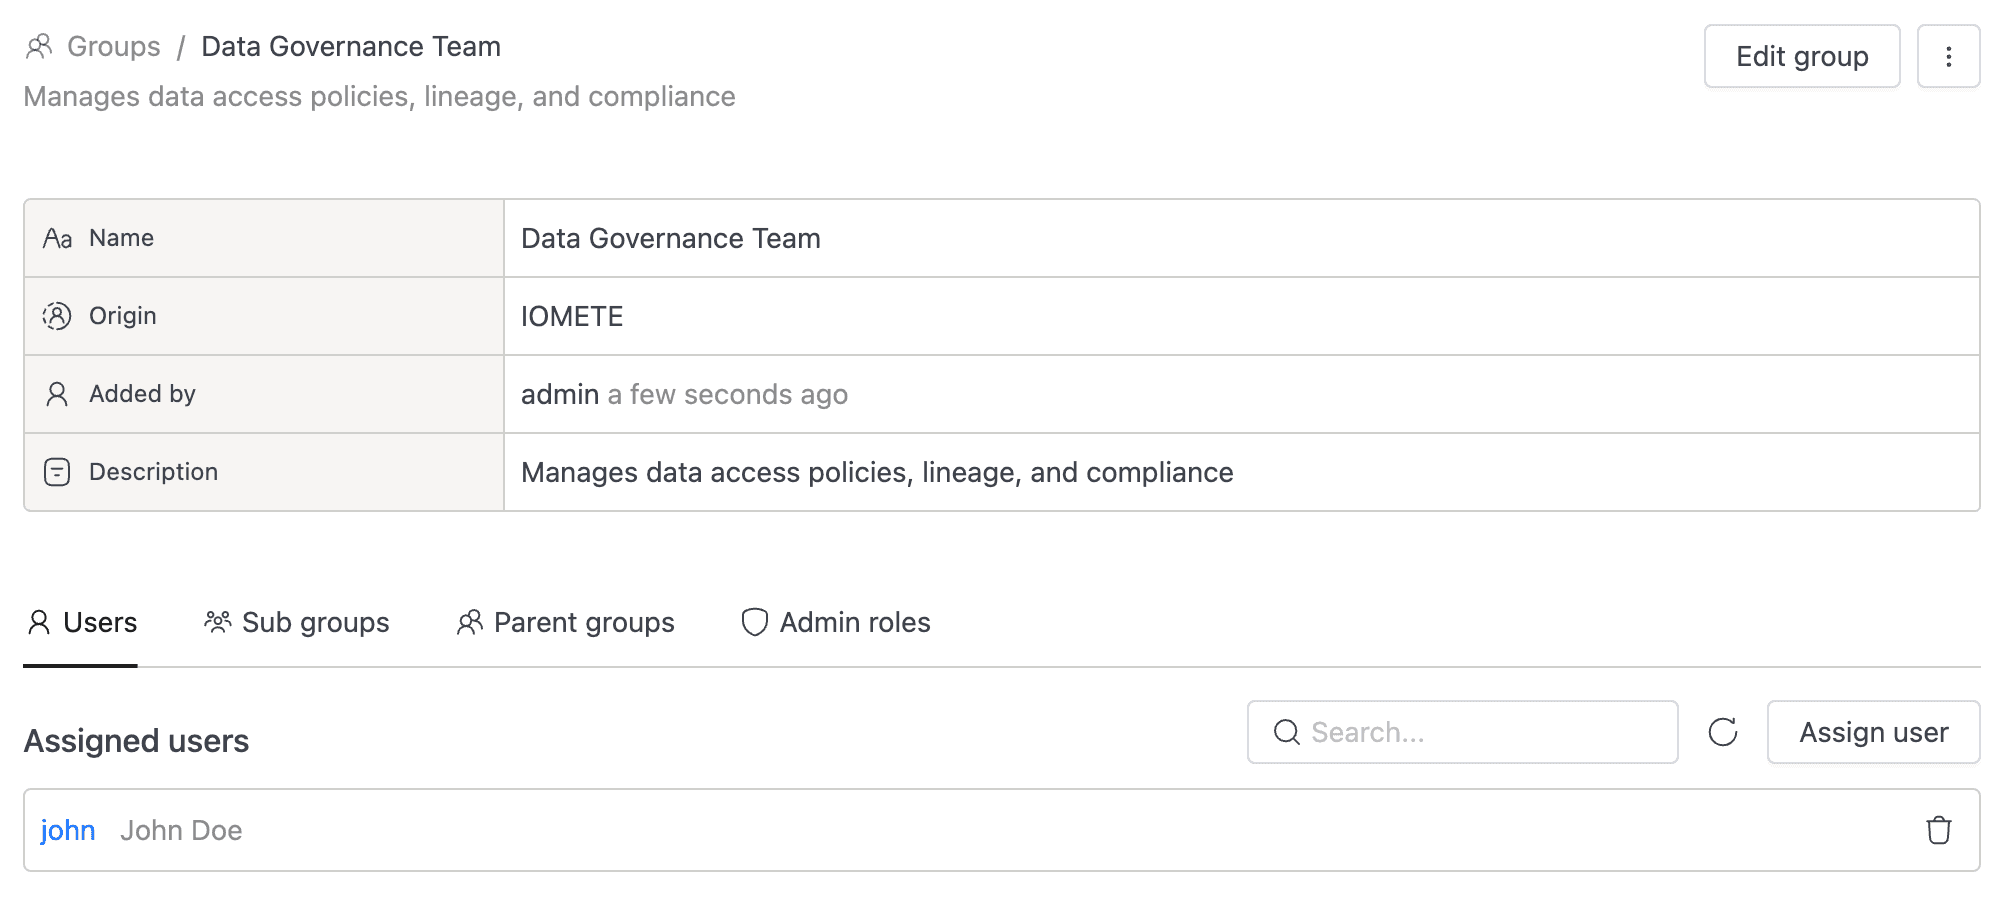2010x912 pixels.
Task: Select the Admin roles tab
Action: 836,623
